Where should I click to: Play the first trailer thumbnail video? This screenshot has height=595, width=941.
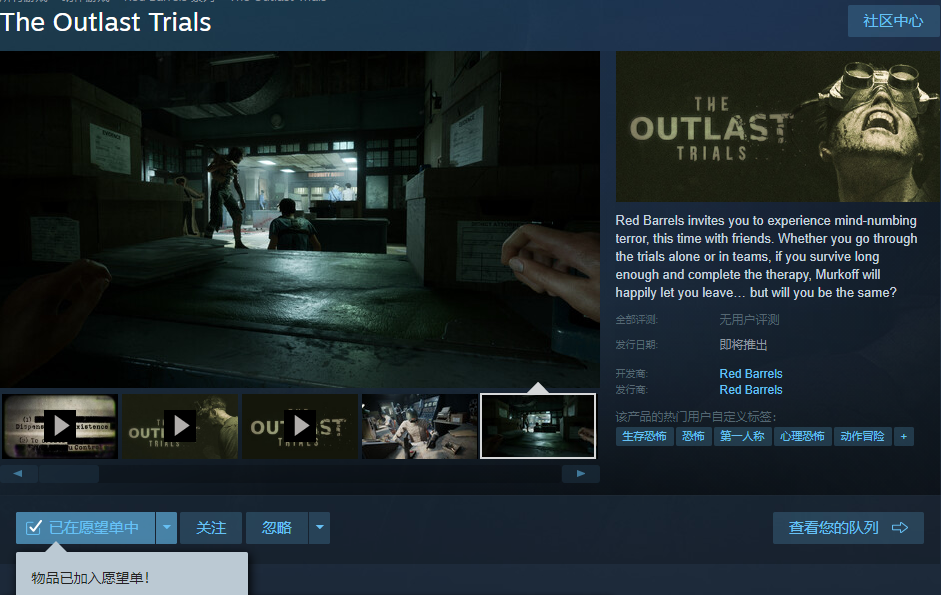[x=60, y=426]
